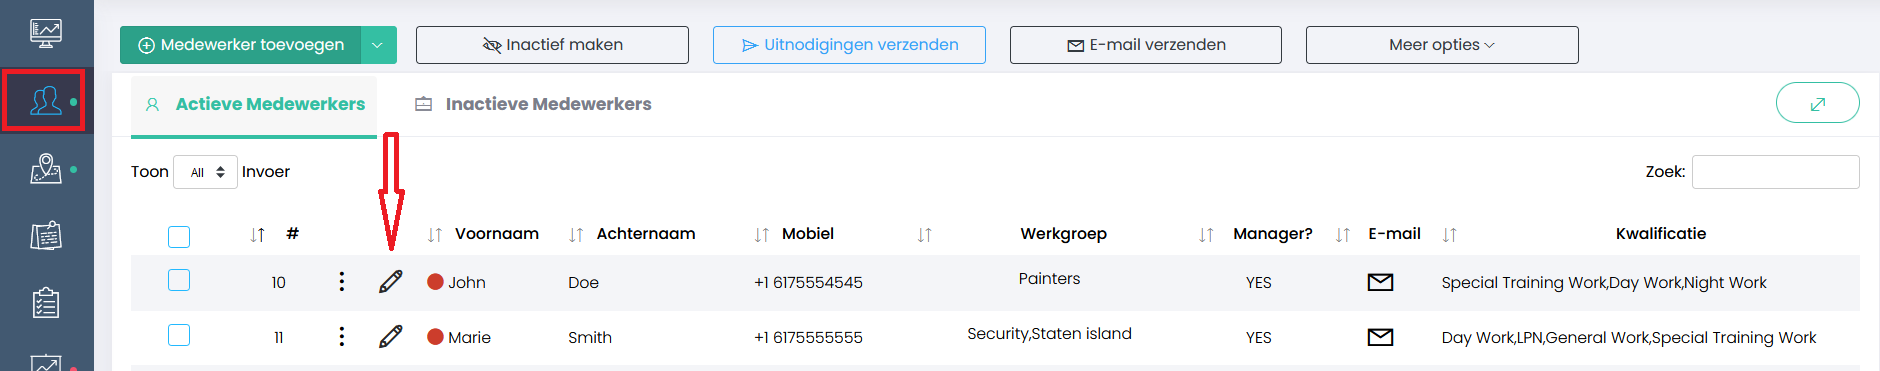Screen dimensions: 1880x371
Task: Open the Meer opties dropdown
Action: tap(1442, 45)
